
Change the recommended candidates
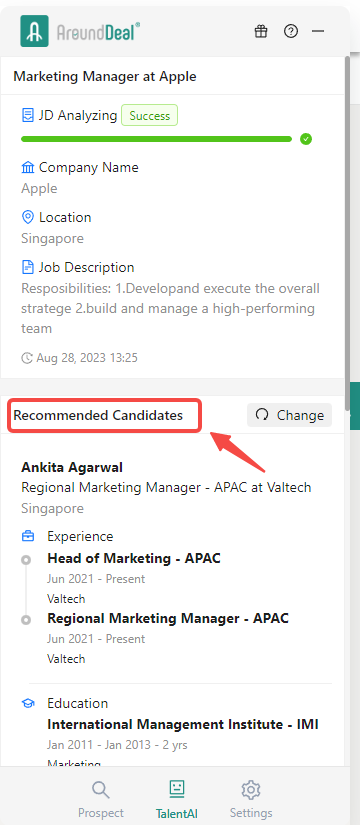point(289,415)
